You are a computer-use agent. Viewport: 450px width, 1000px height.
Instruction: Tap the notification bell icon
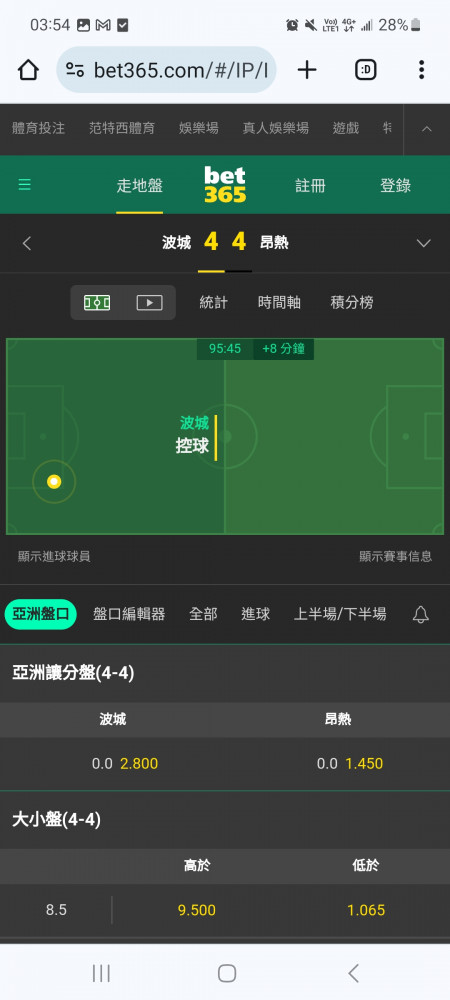coord(420,614)
